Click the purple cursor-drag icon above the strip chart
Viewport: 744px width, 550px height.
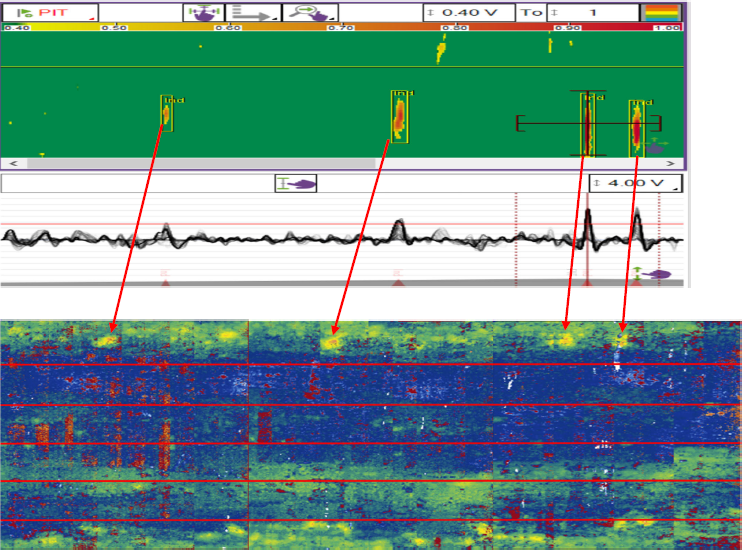298,183
